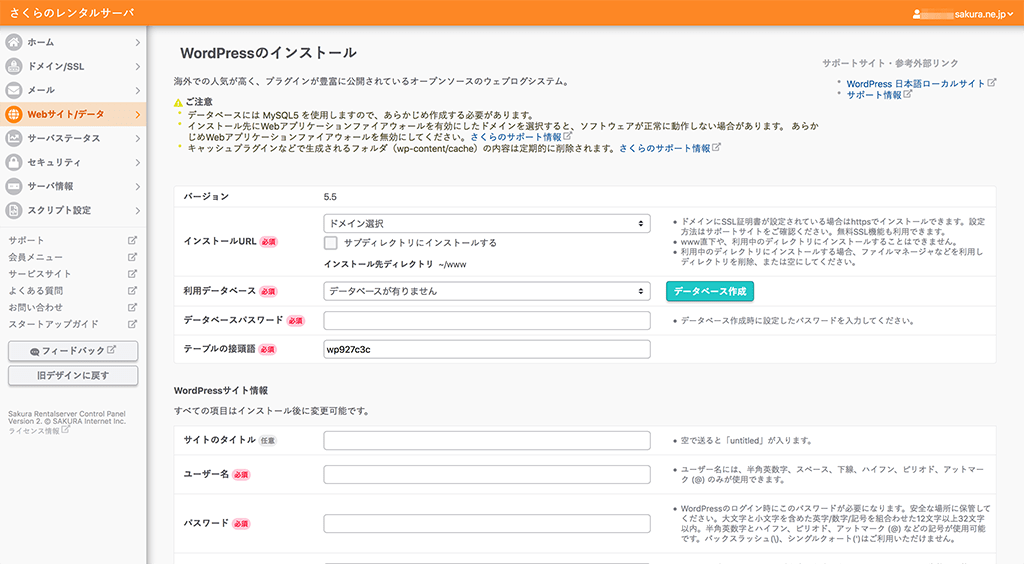Open the sakura.ne.jp account dropdown
The image size is (1024, 564).
(x=963, y=14)
